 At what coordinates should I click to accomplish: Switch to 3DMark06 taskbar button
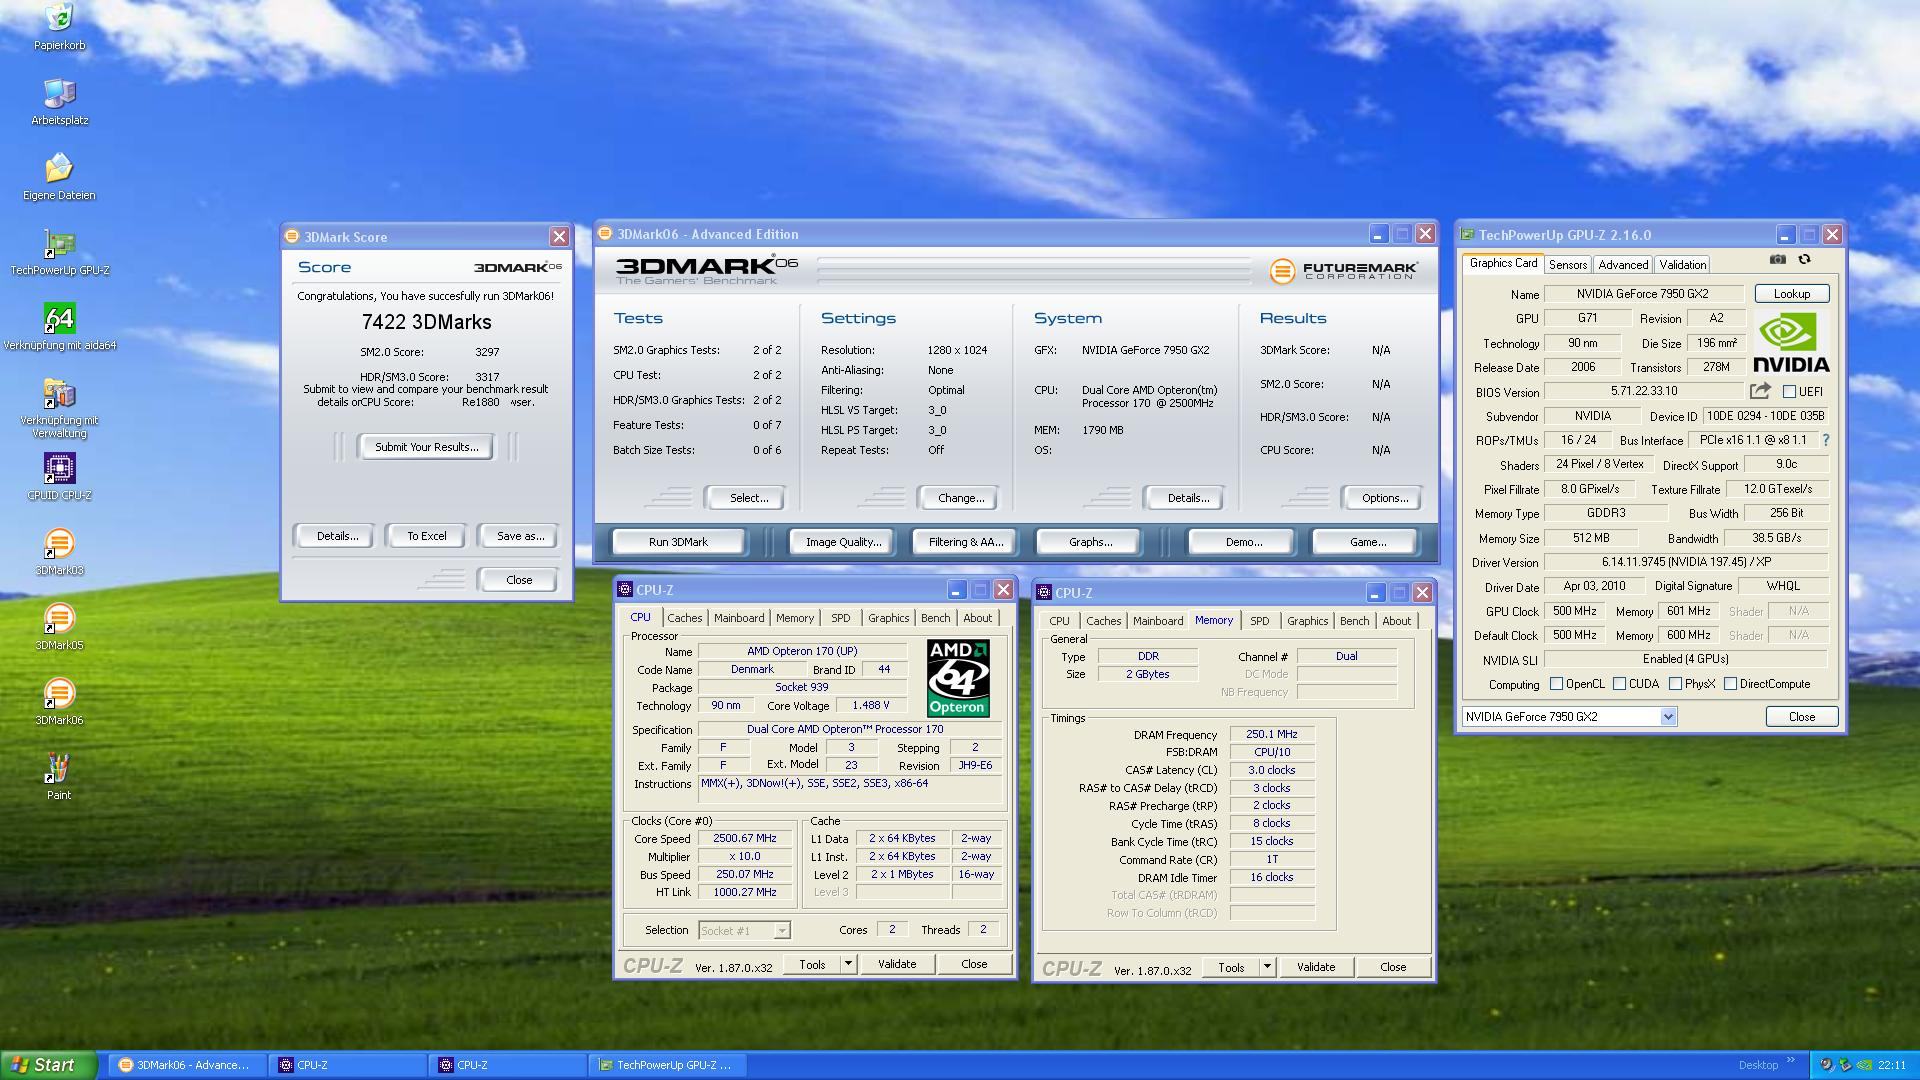(x=187, y=1065)
